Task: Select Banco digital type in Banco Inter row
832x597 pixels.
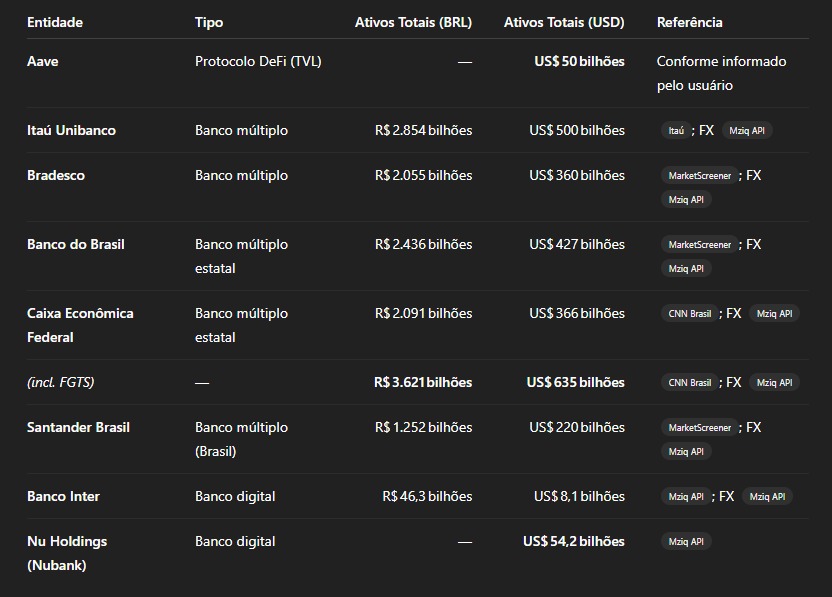Action: pos(235,497)
